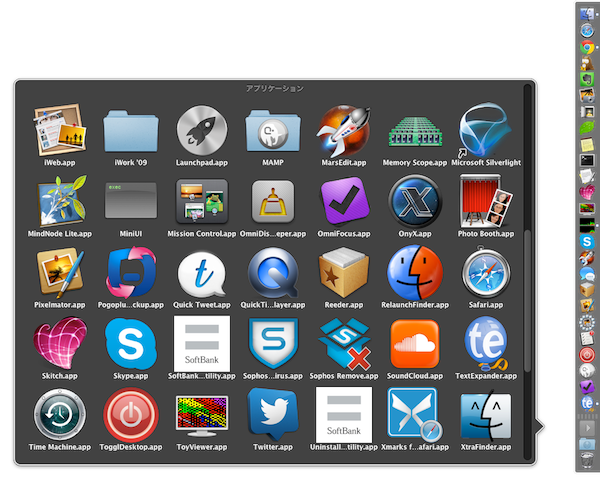The height and width of the screenshot is (481, 600).
Task: Launch Pogoplug Backup app
Action: pos(131,272)
